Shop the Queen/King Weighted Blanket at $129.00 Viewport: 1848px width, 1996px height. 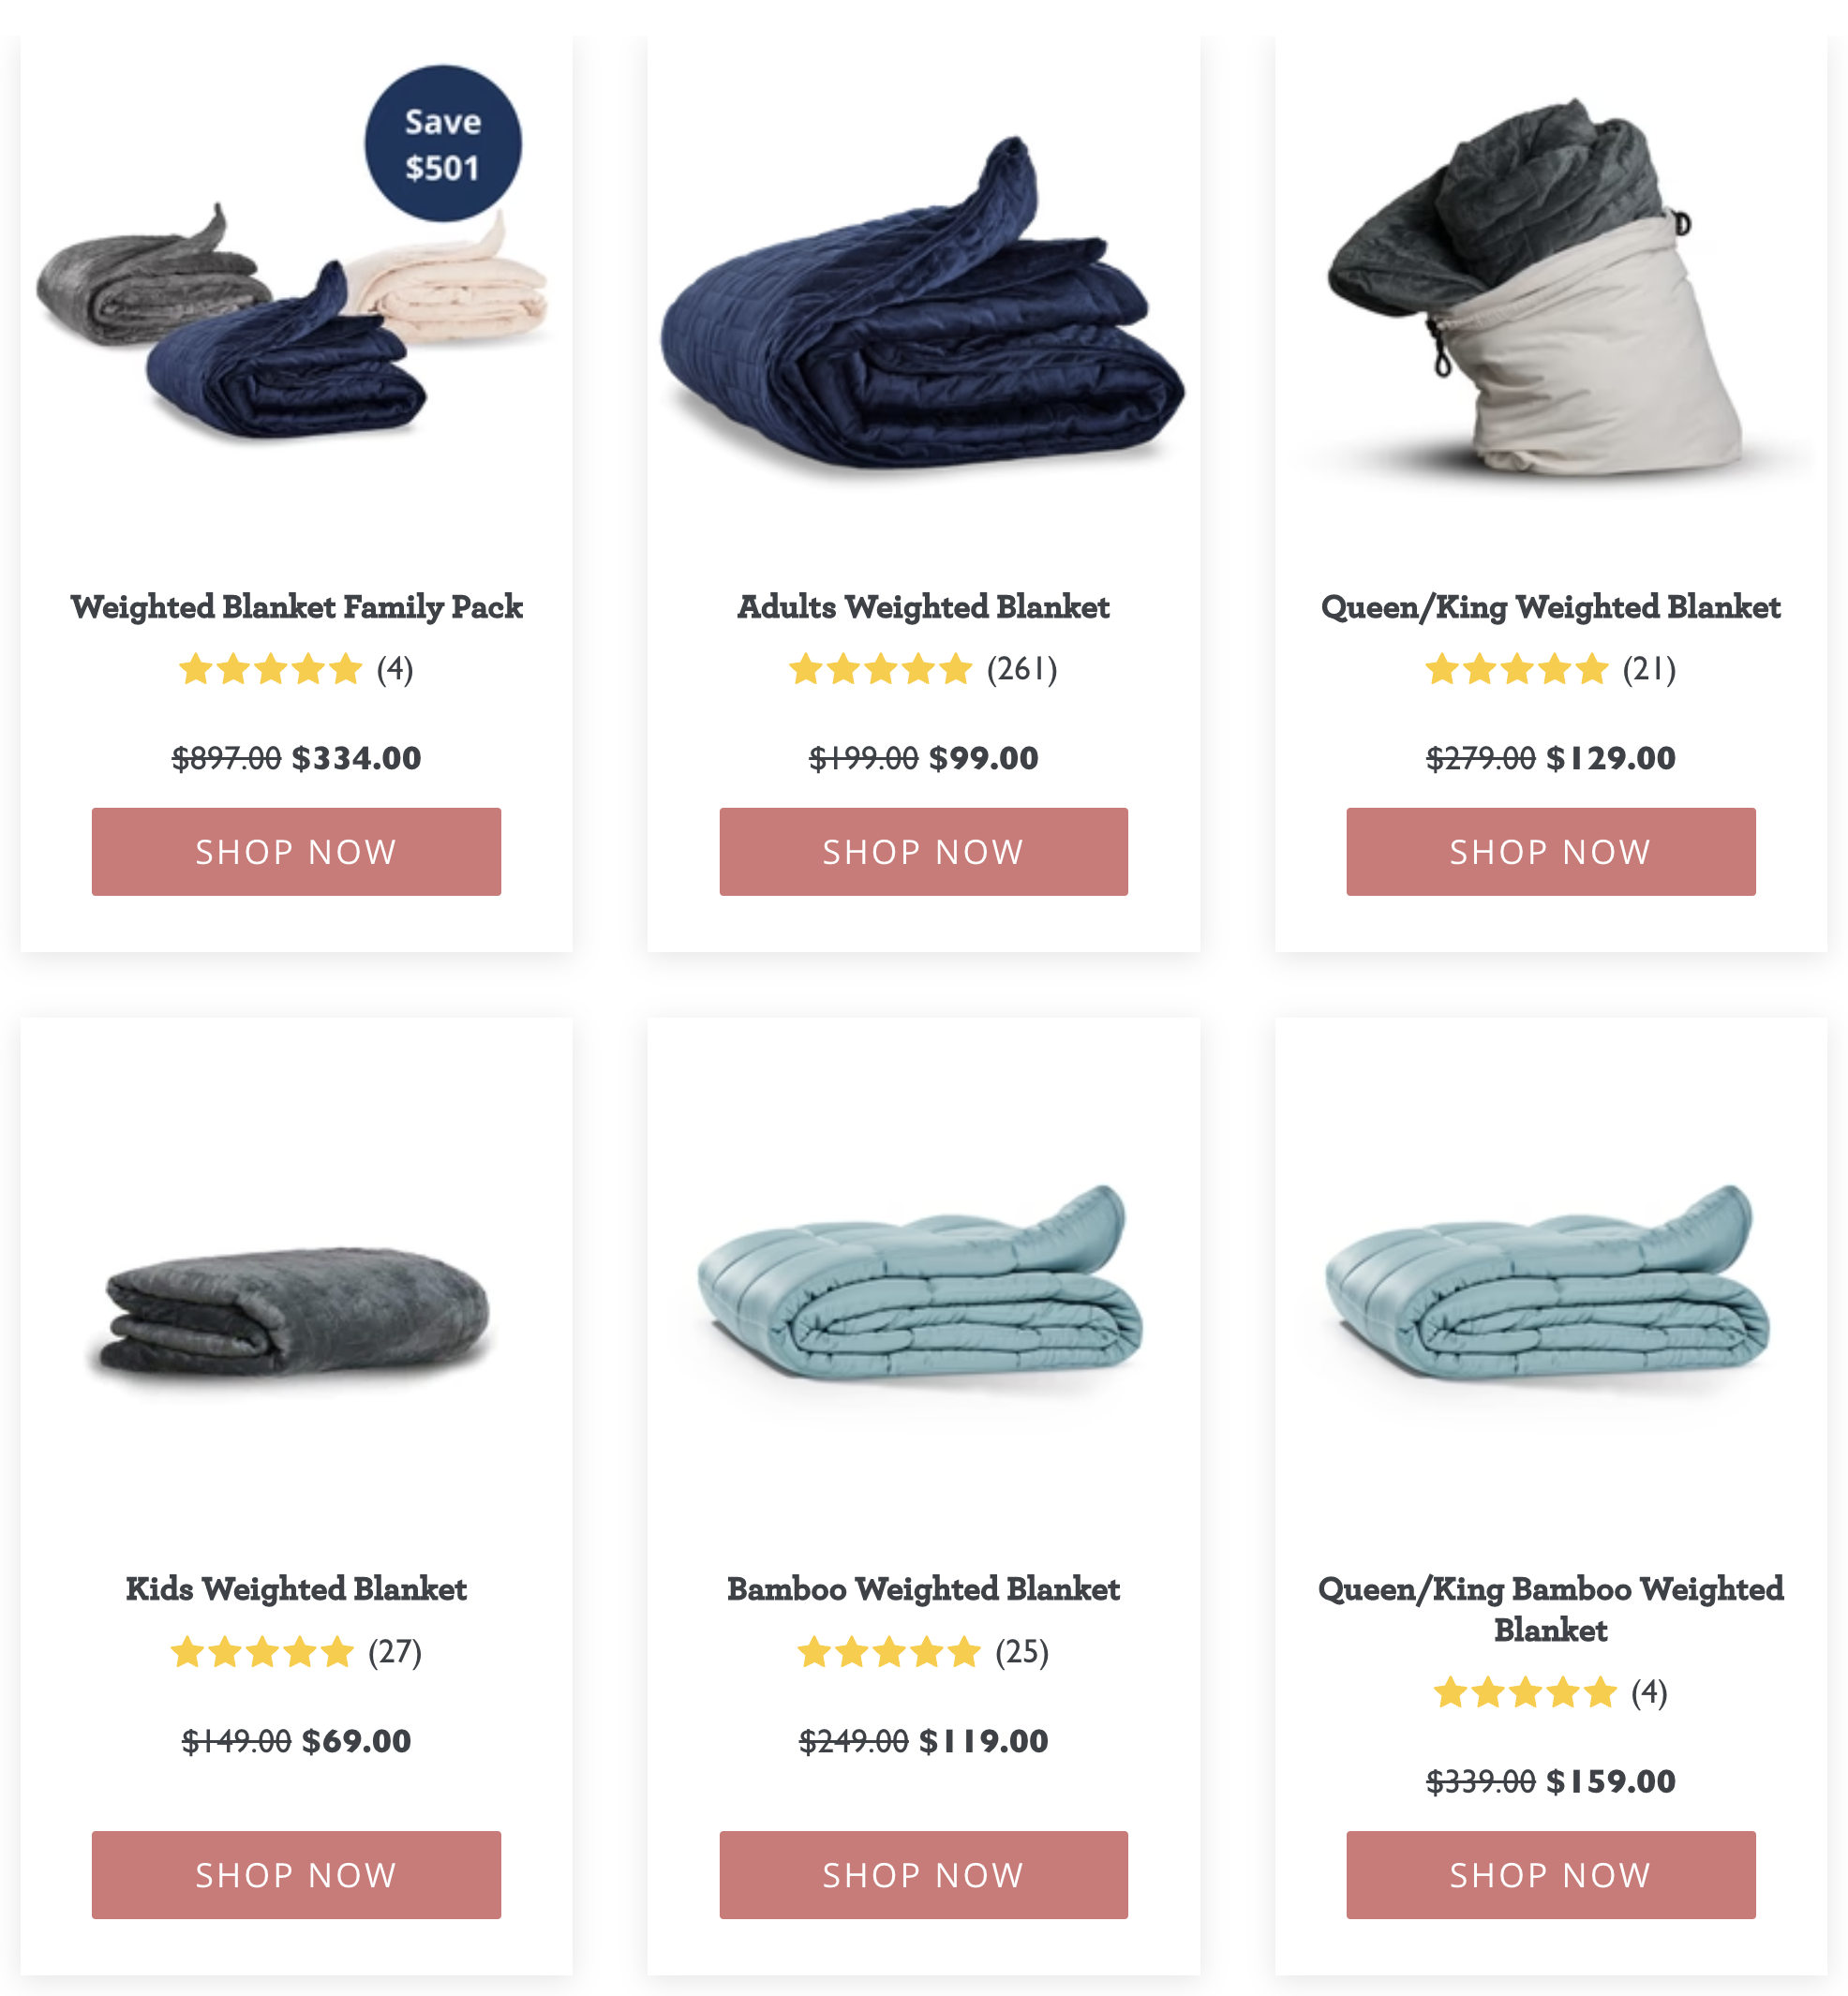point(1550,851)
